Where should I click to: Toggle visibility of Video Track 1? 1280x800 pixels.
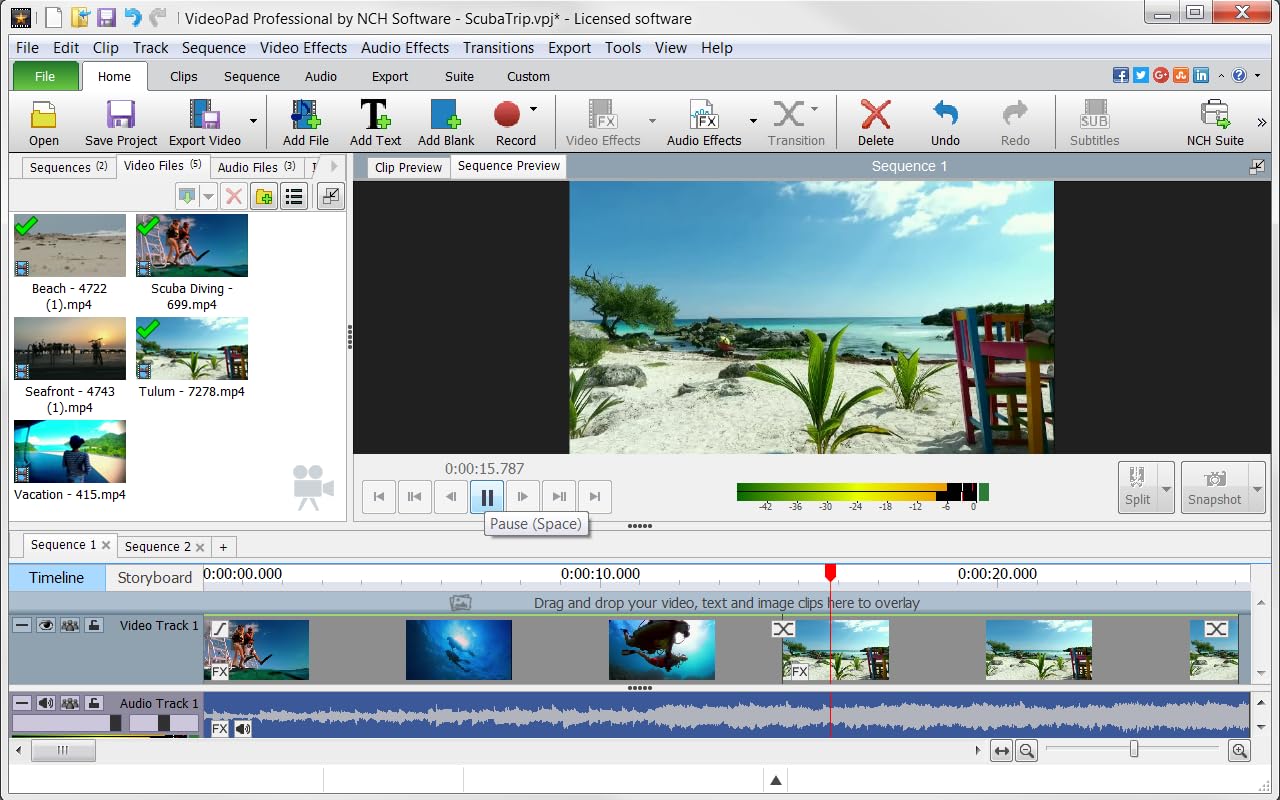[x=45, y=624]
